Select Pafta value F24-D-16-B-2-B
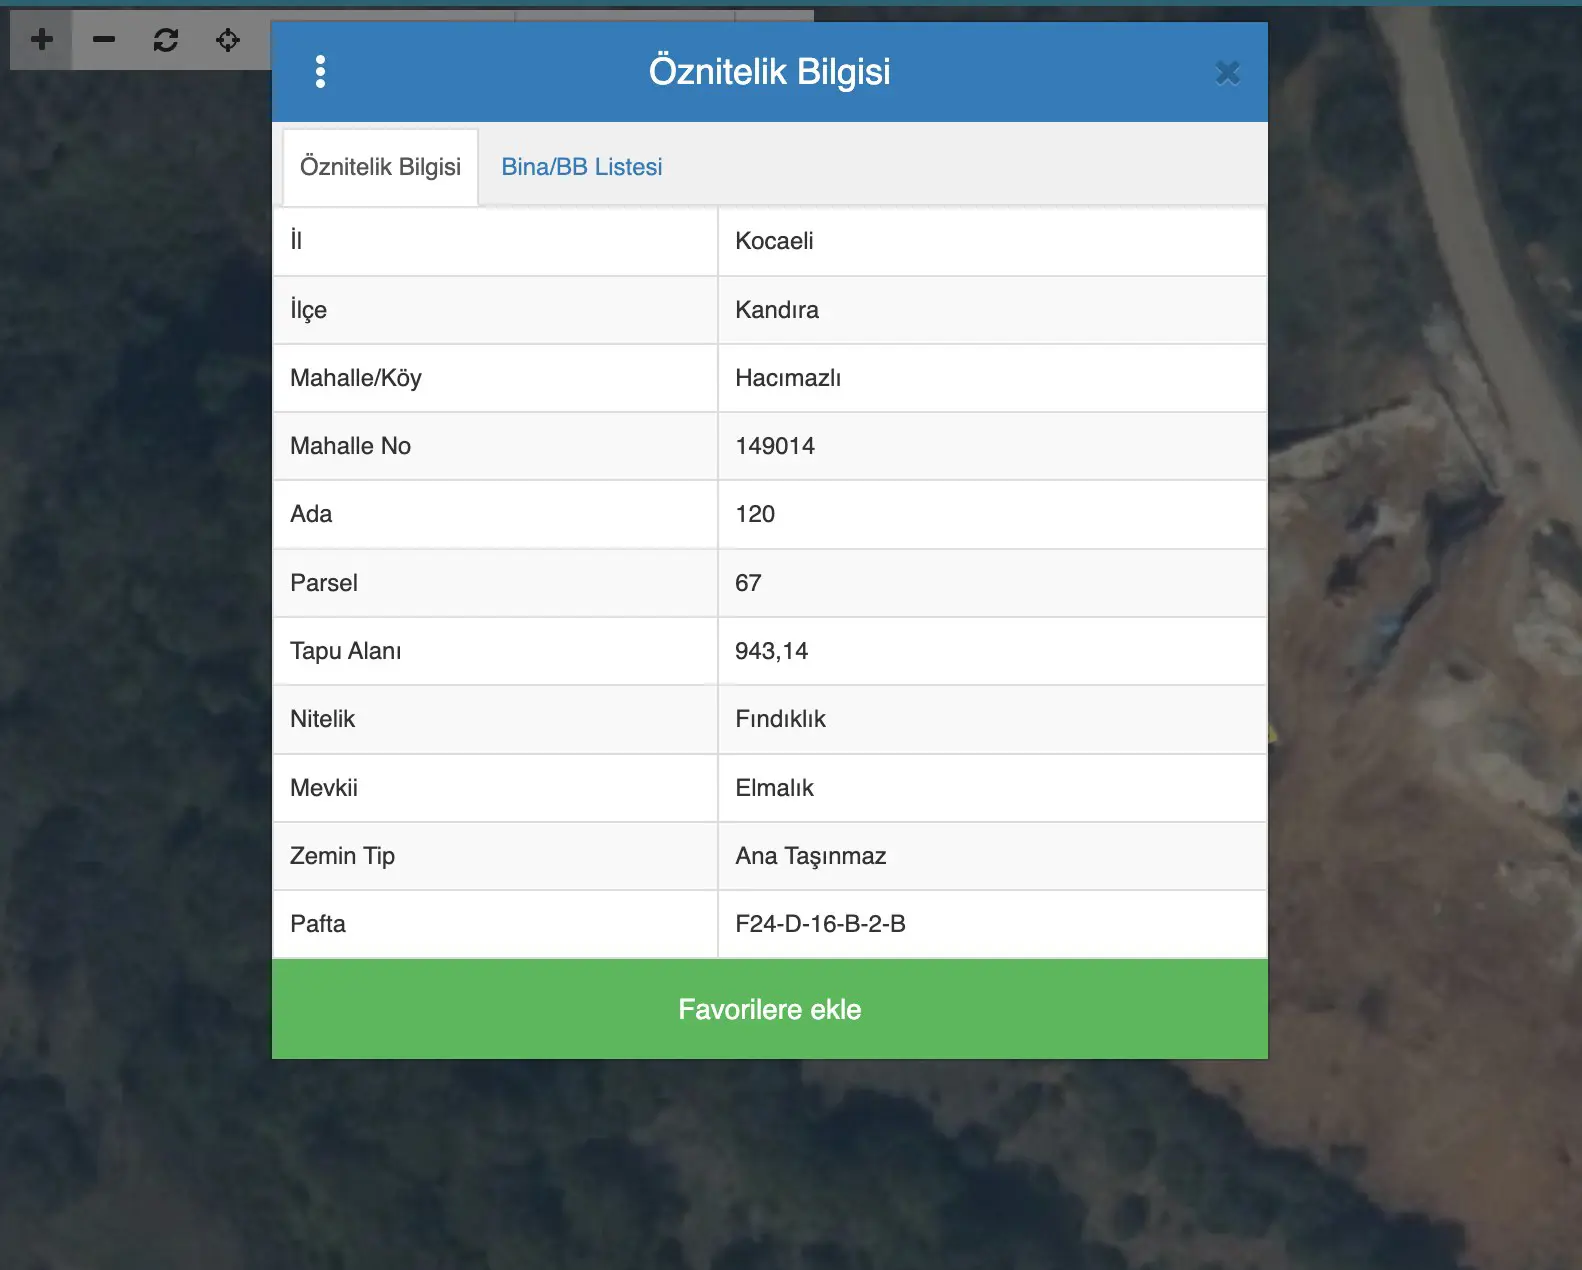 pyautogui.click(x=992, y=924)
